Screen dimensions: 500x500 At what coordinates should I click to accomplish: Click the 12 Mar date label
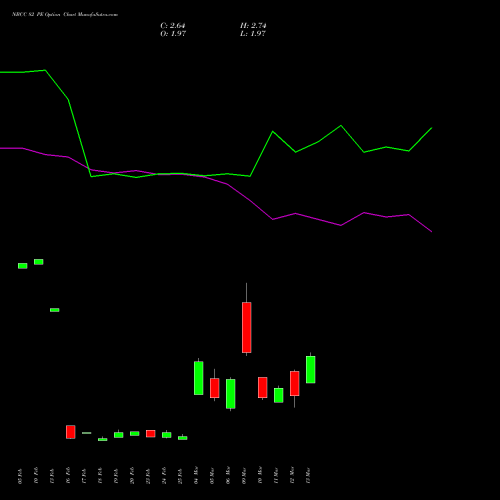(x=292, y=475)
